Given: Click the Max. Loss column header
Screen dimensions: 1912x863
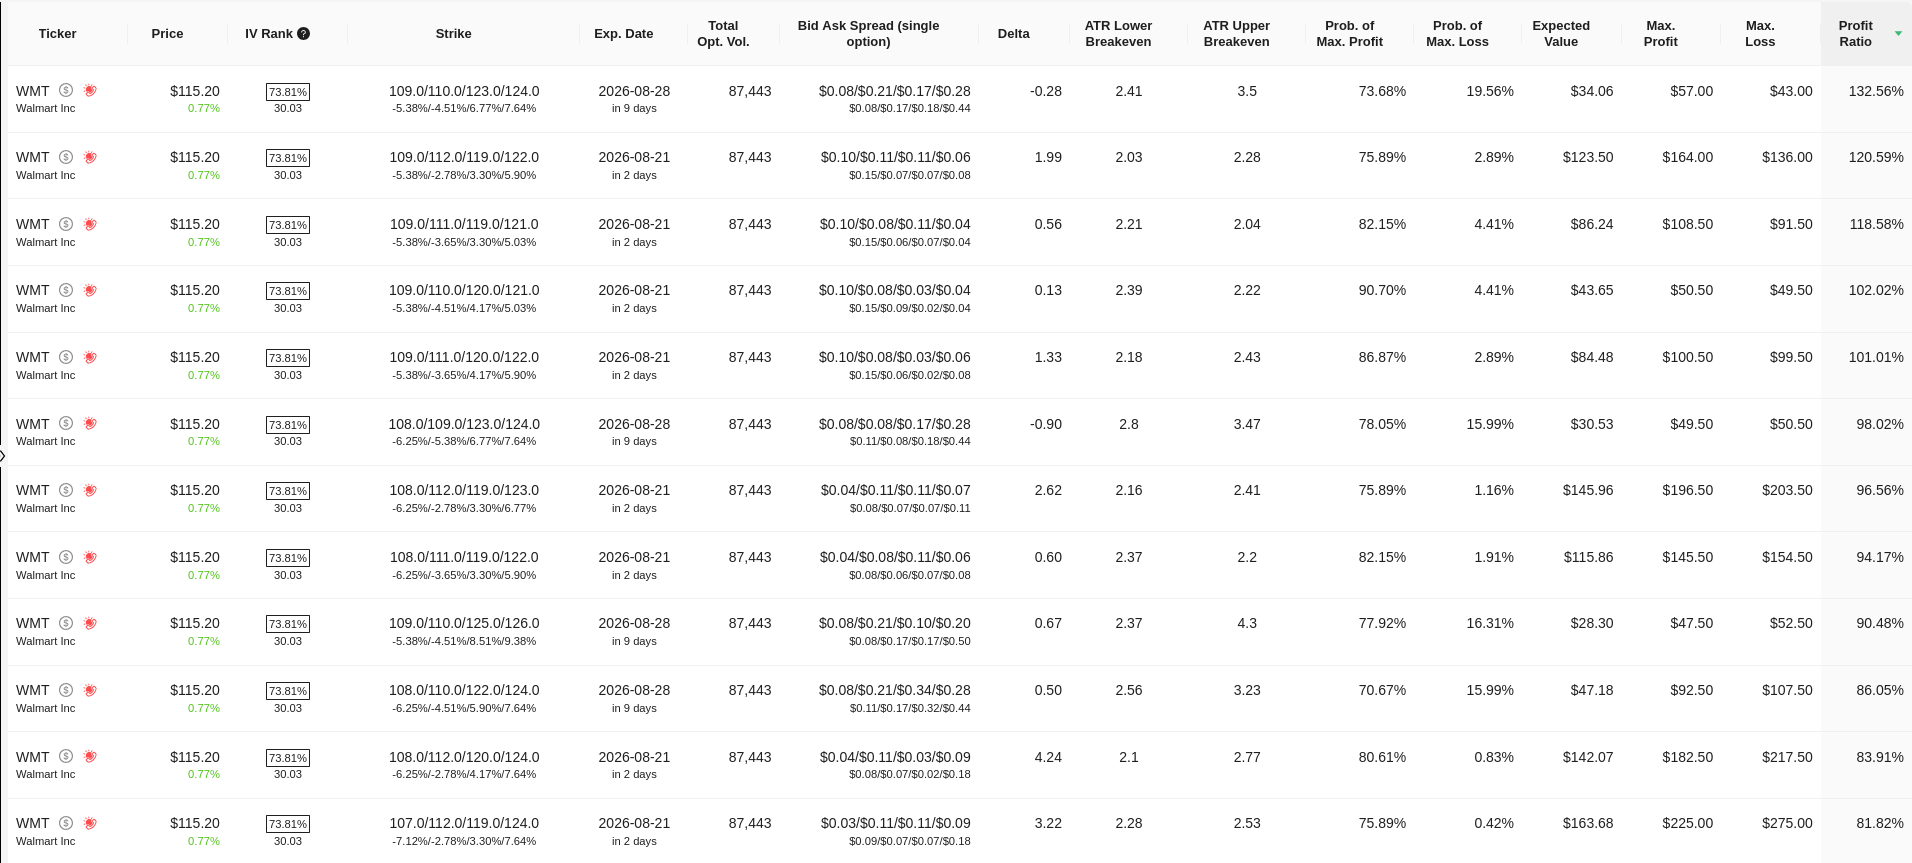Looking at the screenshot, I should (x=1760, y=34).
